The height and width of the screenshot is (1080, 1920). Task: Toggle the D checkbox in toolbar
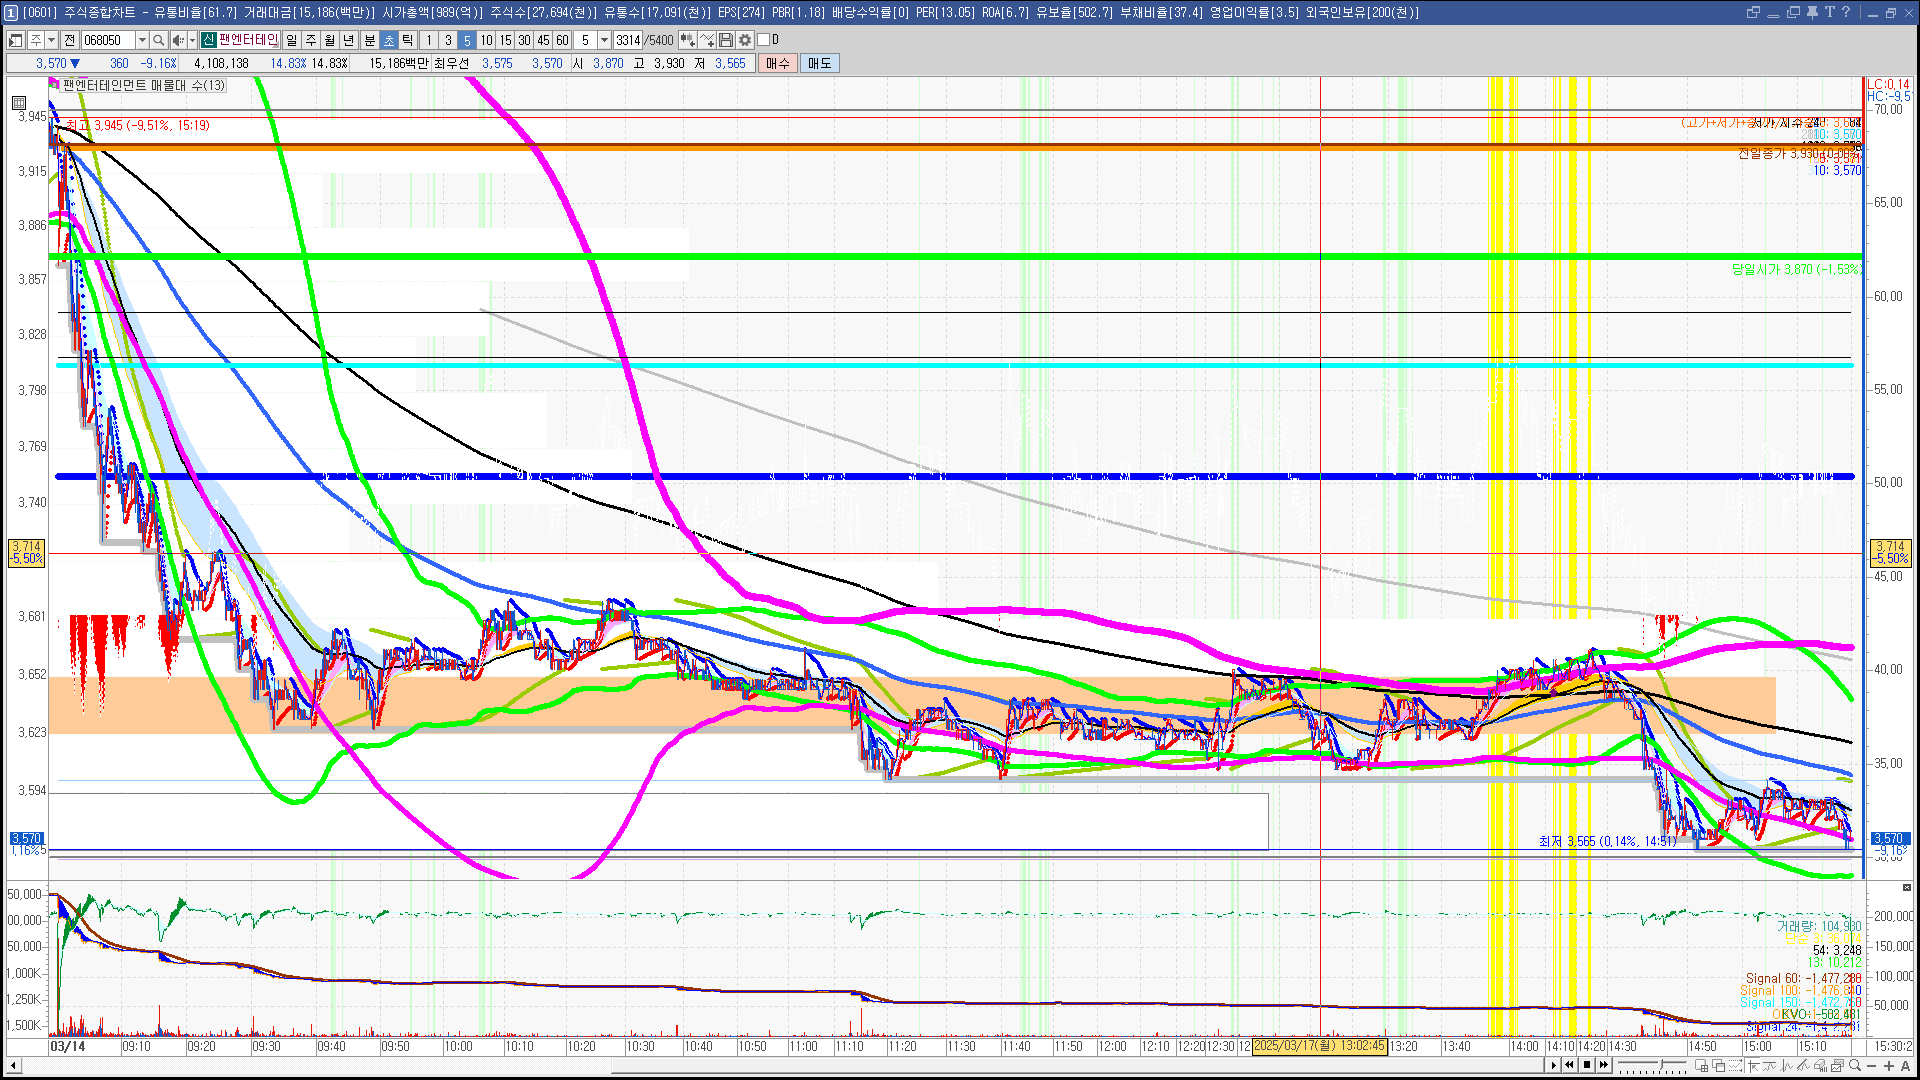(764, 40)
